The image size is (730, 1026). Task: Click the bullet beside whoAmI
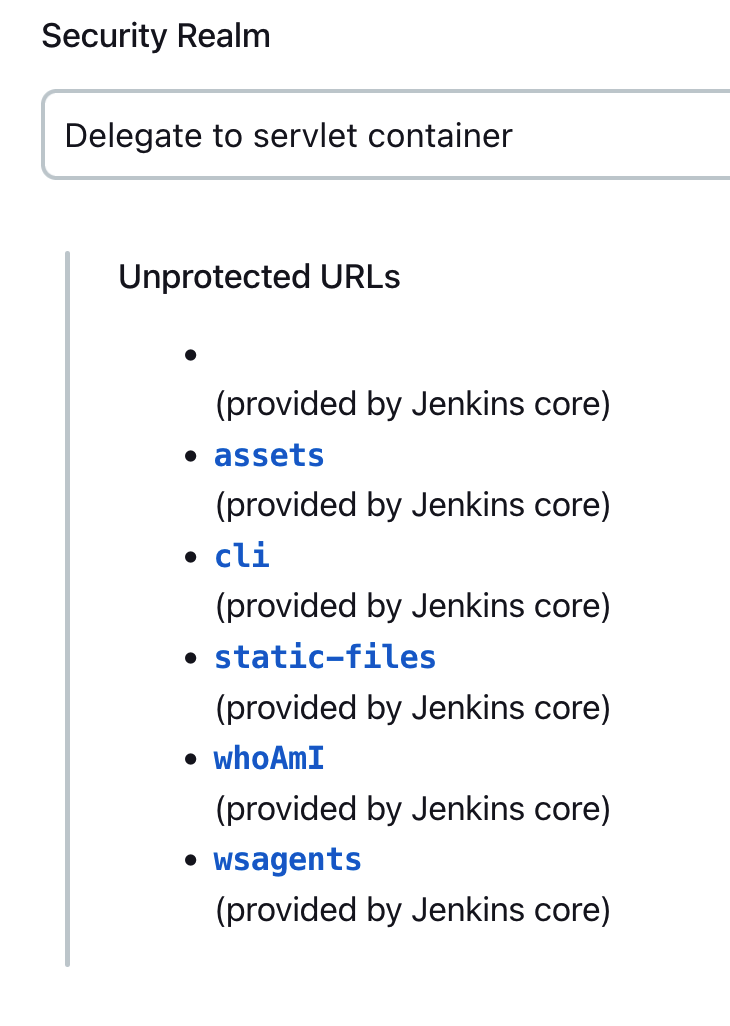click(189, 760)
